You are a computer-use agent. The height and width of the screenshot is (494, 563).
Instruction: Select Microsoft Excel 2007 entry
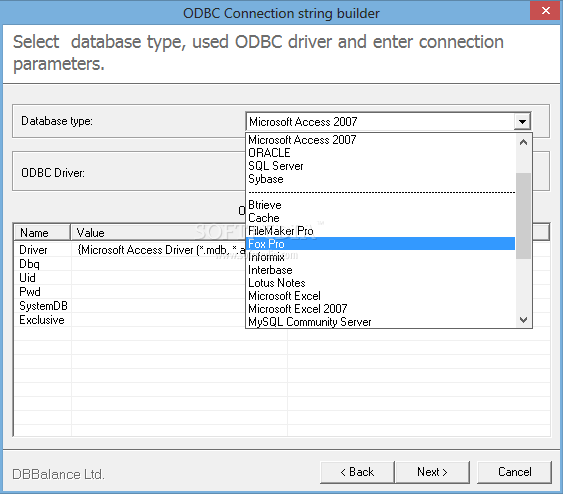point(381,309)
